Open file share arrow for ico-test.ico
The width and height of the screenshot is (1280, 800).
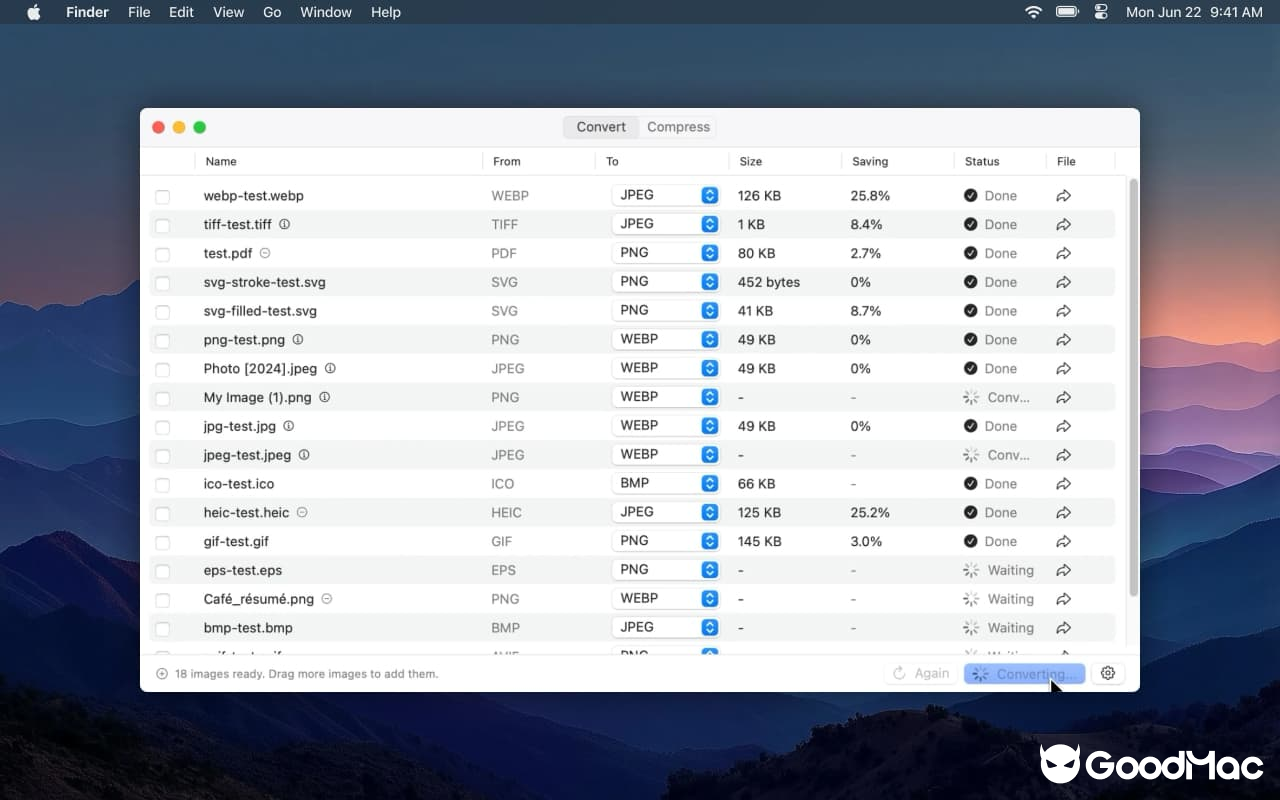click(x=1064, y=484)
